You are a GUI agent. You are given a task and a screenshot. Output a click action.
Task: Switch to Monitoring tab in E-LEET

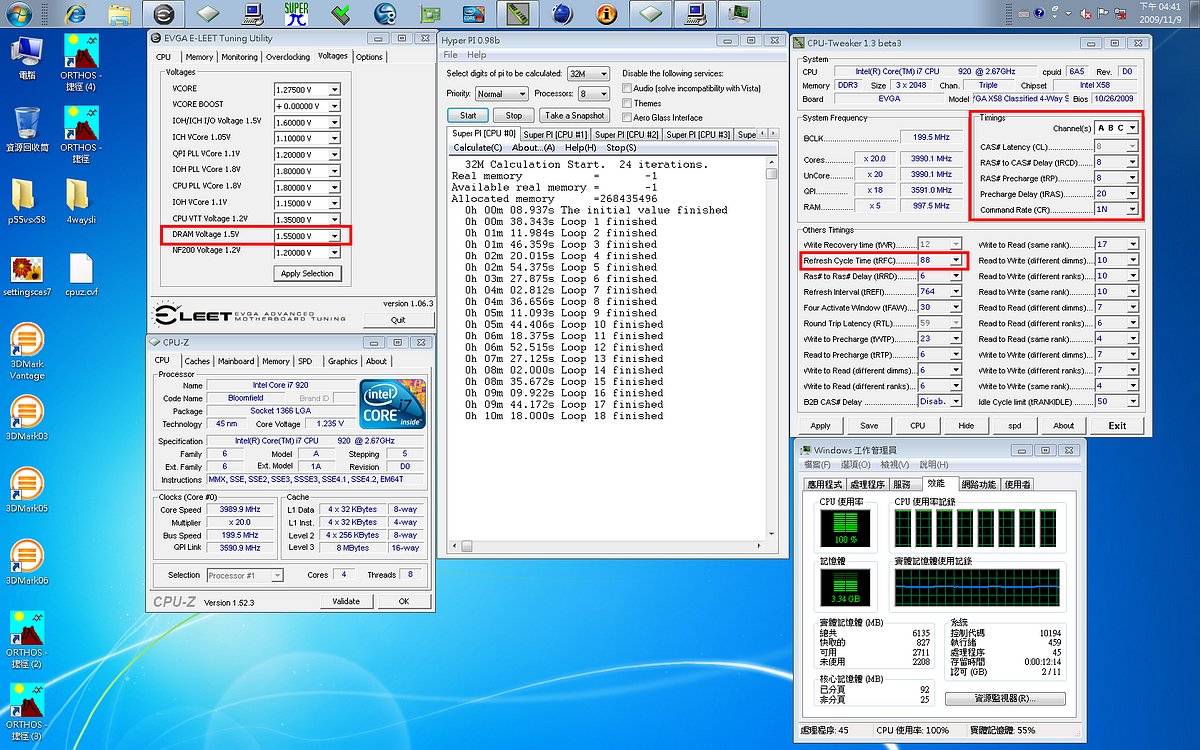(239, 57)
